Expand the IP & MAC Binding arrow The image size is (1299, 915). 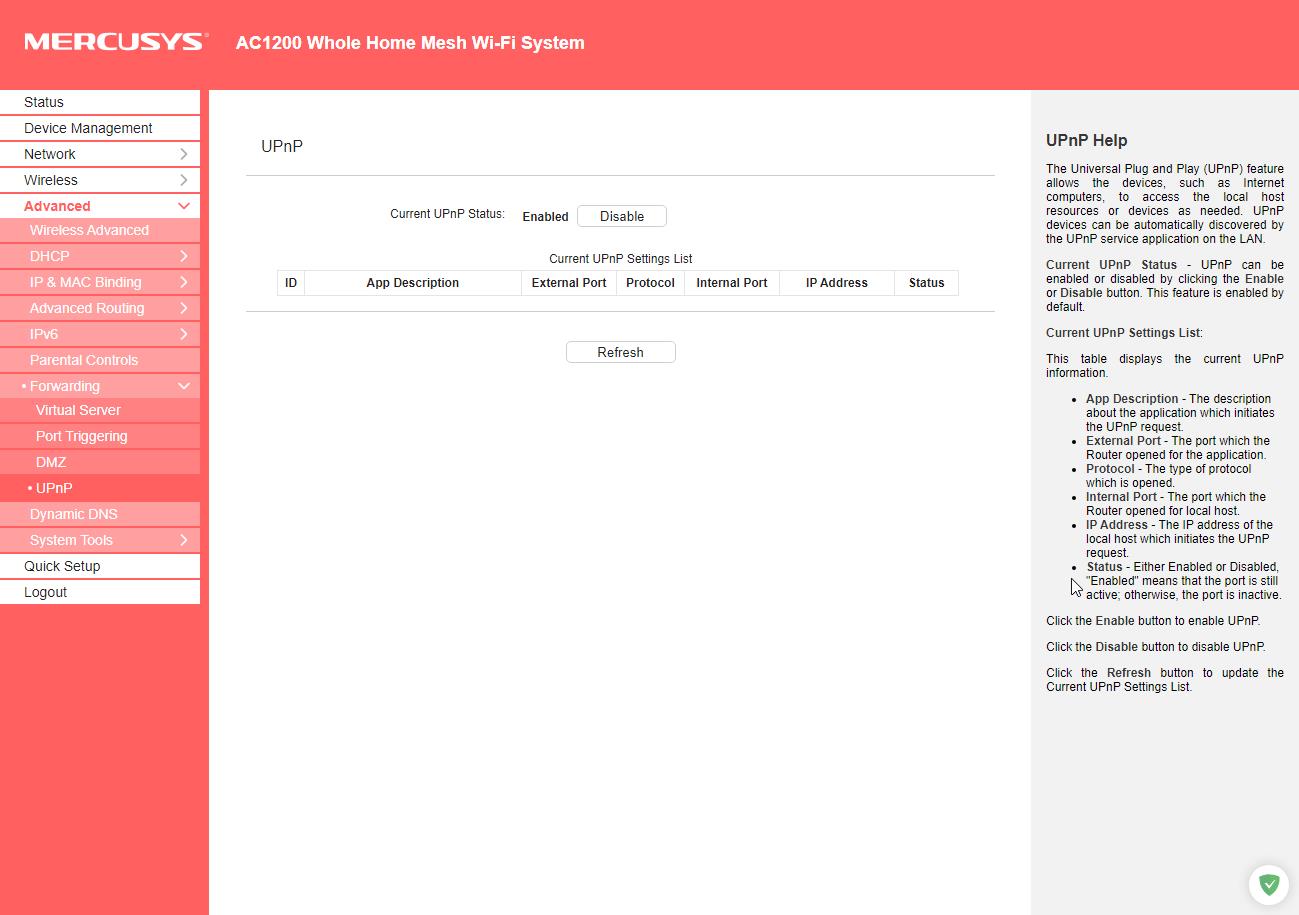click(x=184, y=282)
